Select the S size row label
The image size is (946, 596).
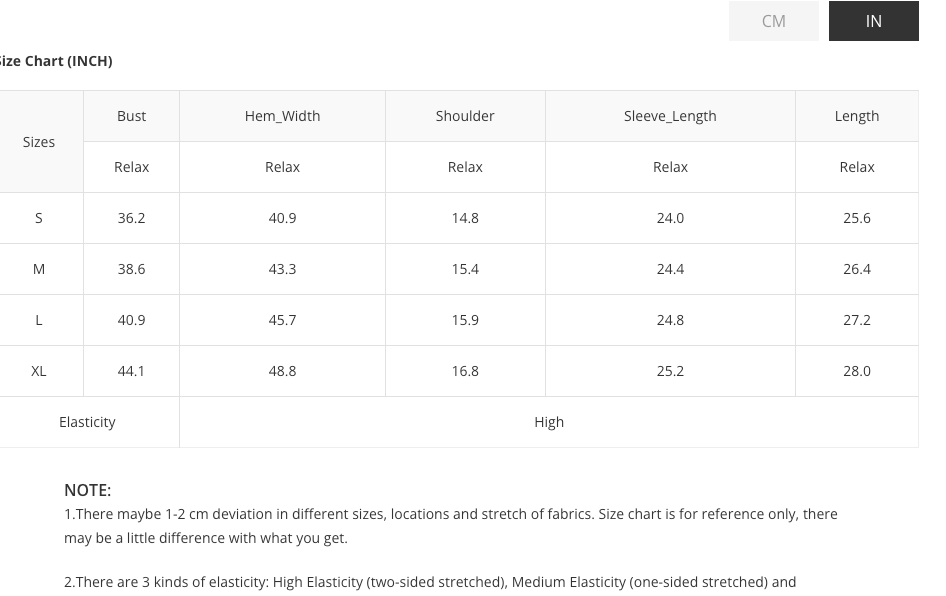pos(39,218)
